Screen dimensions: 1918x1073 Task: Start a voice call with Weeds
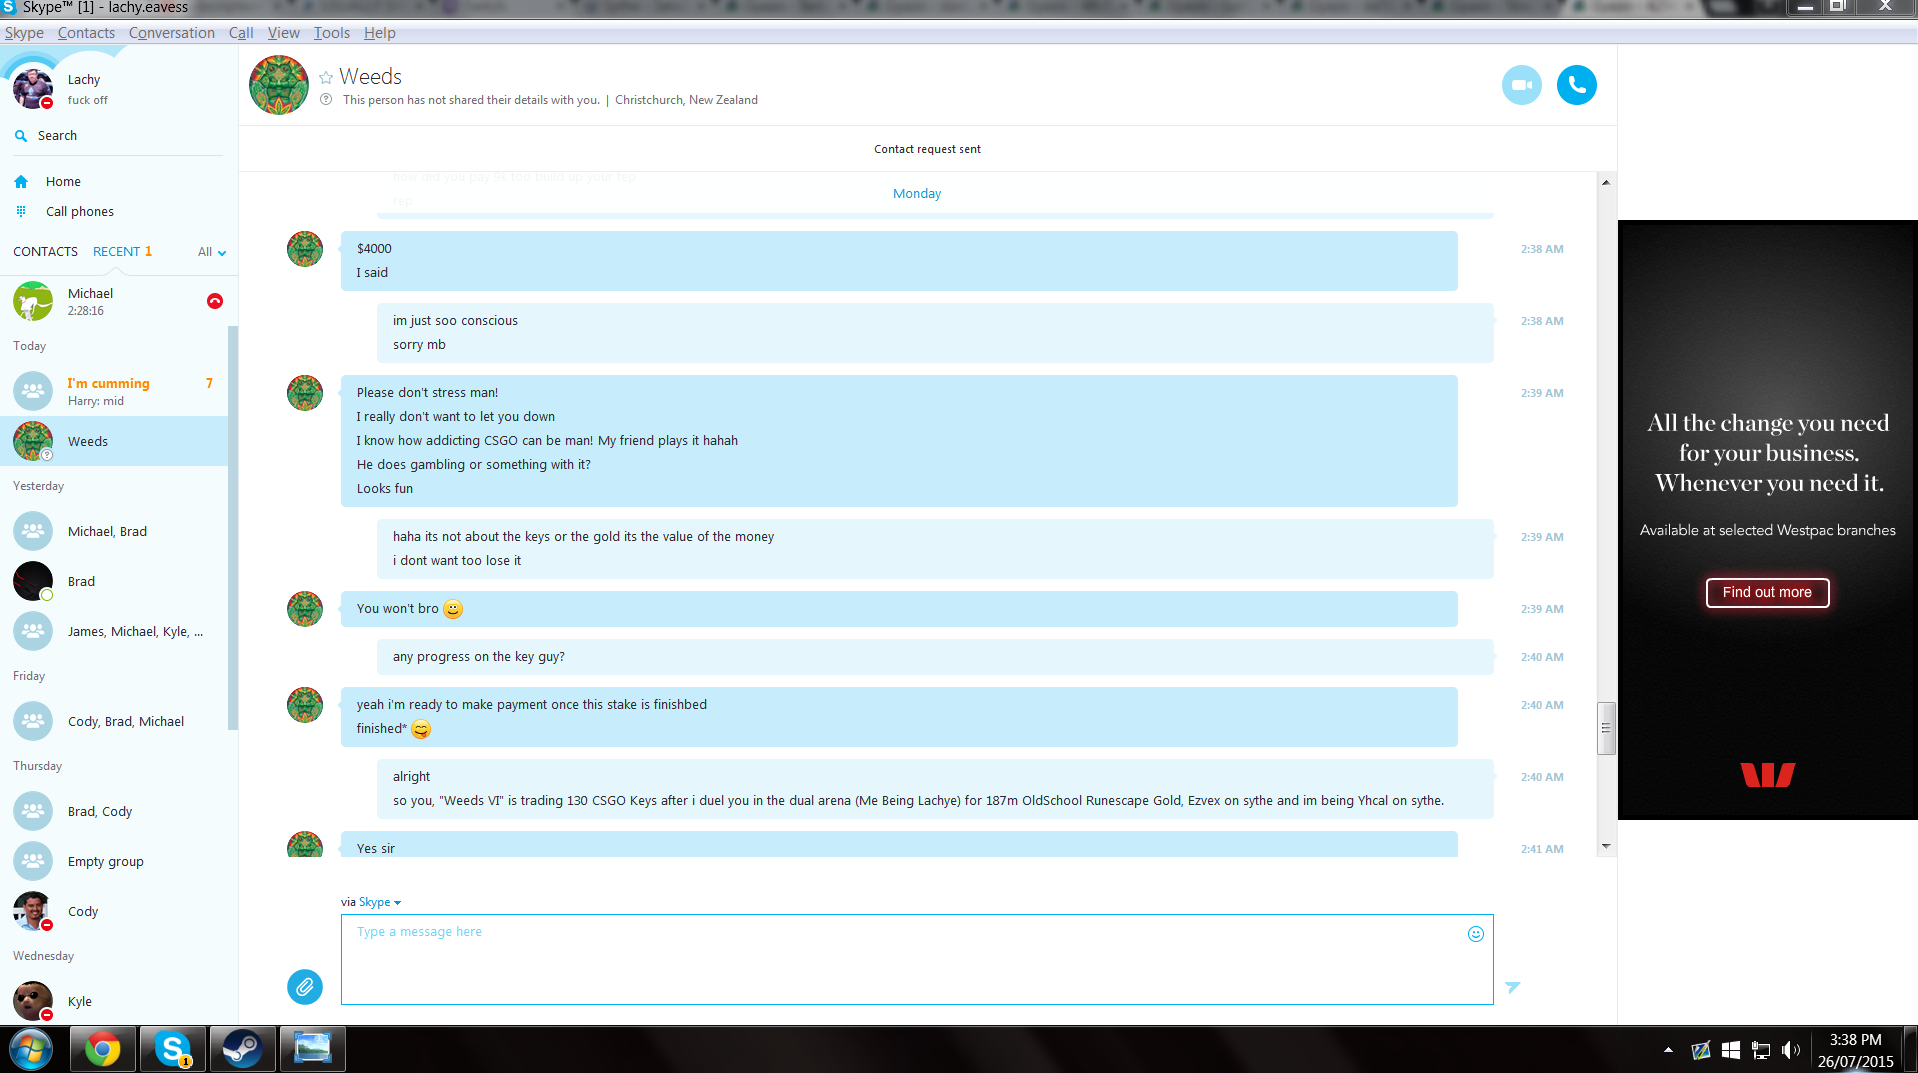pos(1576,85)
